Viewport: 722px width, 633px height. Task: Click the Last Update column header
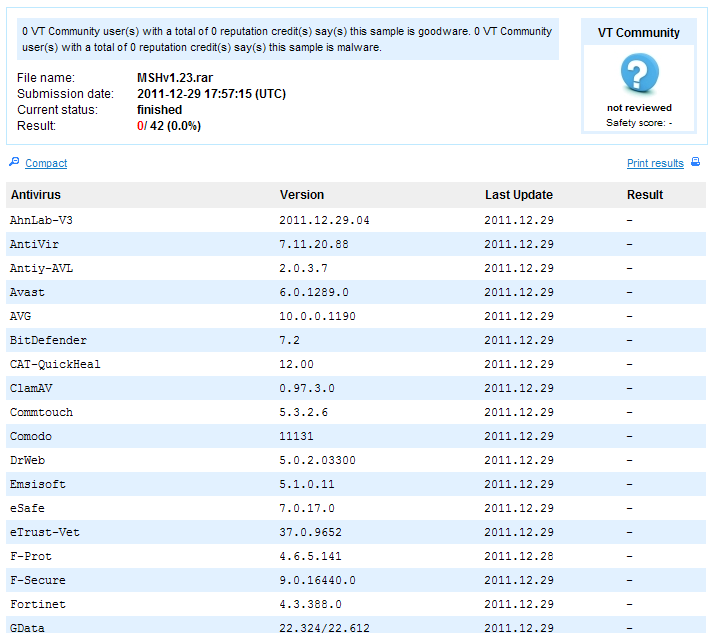tap(518, 195)
